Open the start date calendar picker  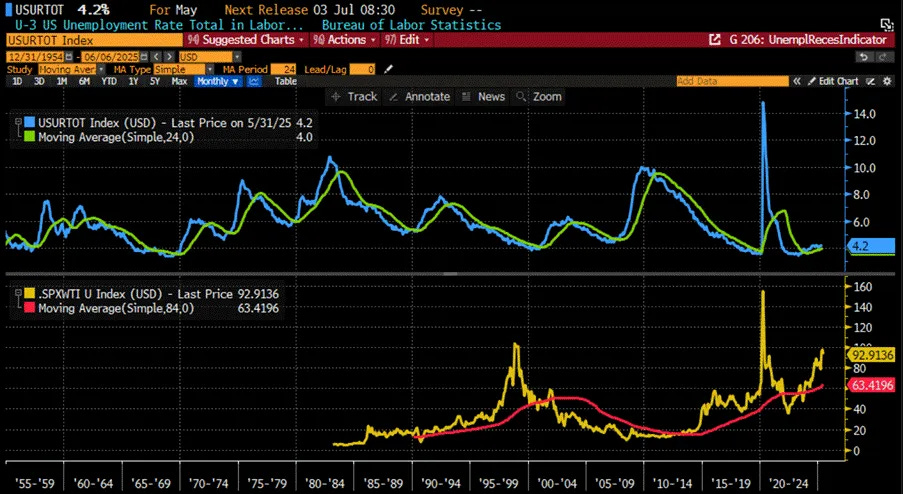[70, 57]
